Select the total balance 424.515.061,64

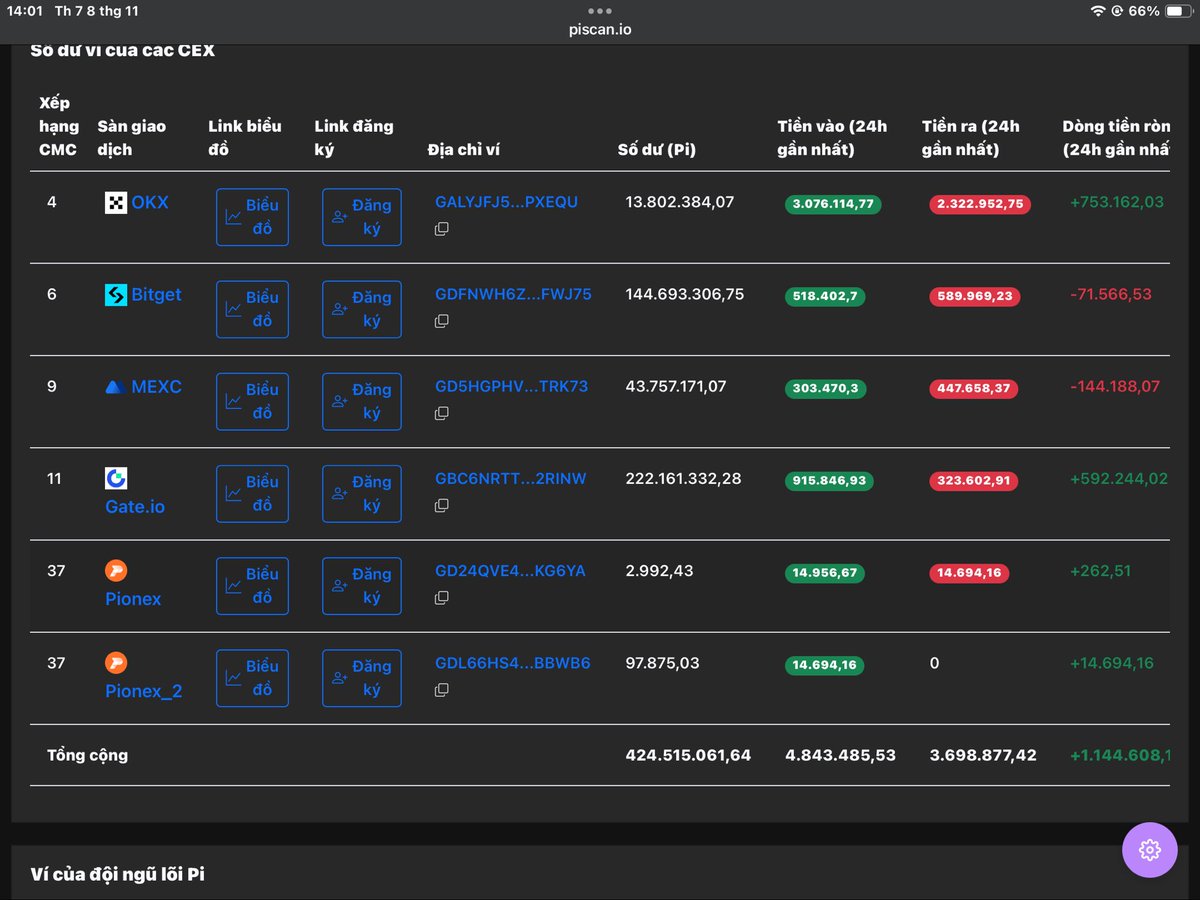(x=688, y=755)
